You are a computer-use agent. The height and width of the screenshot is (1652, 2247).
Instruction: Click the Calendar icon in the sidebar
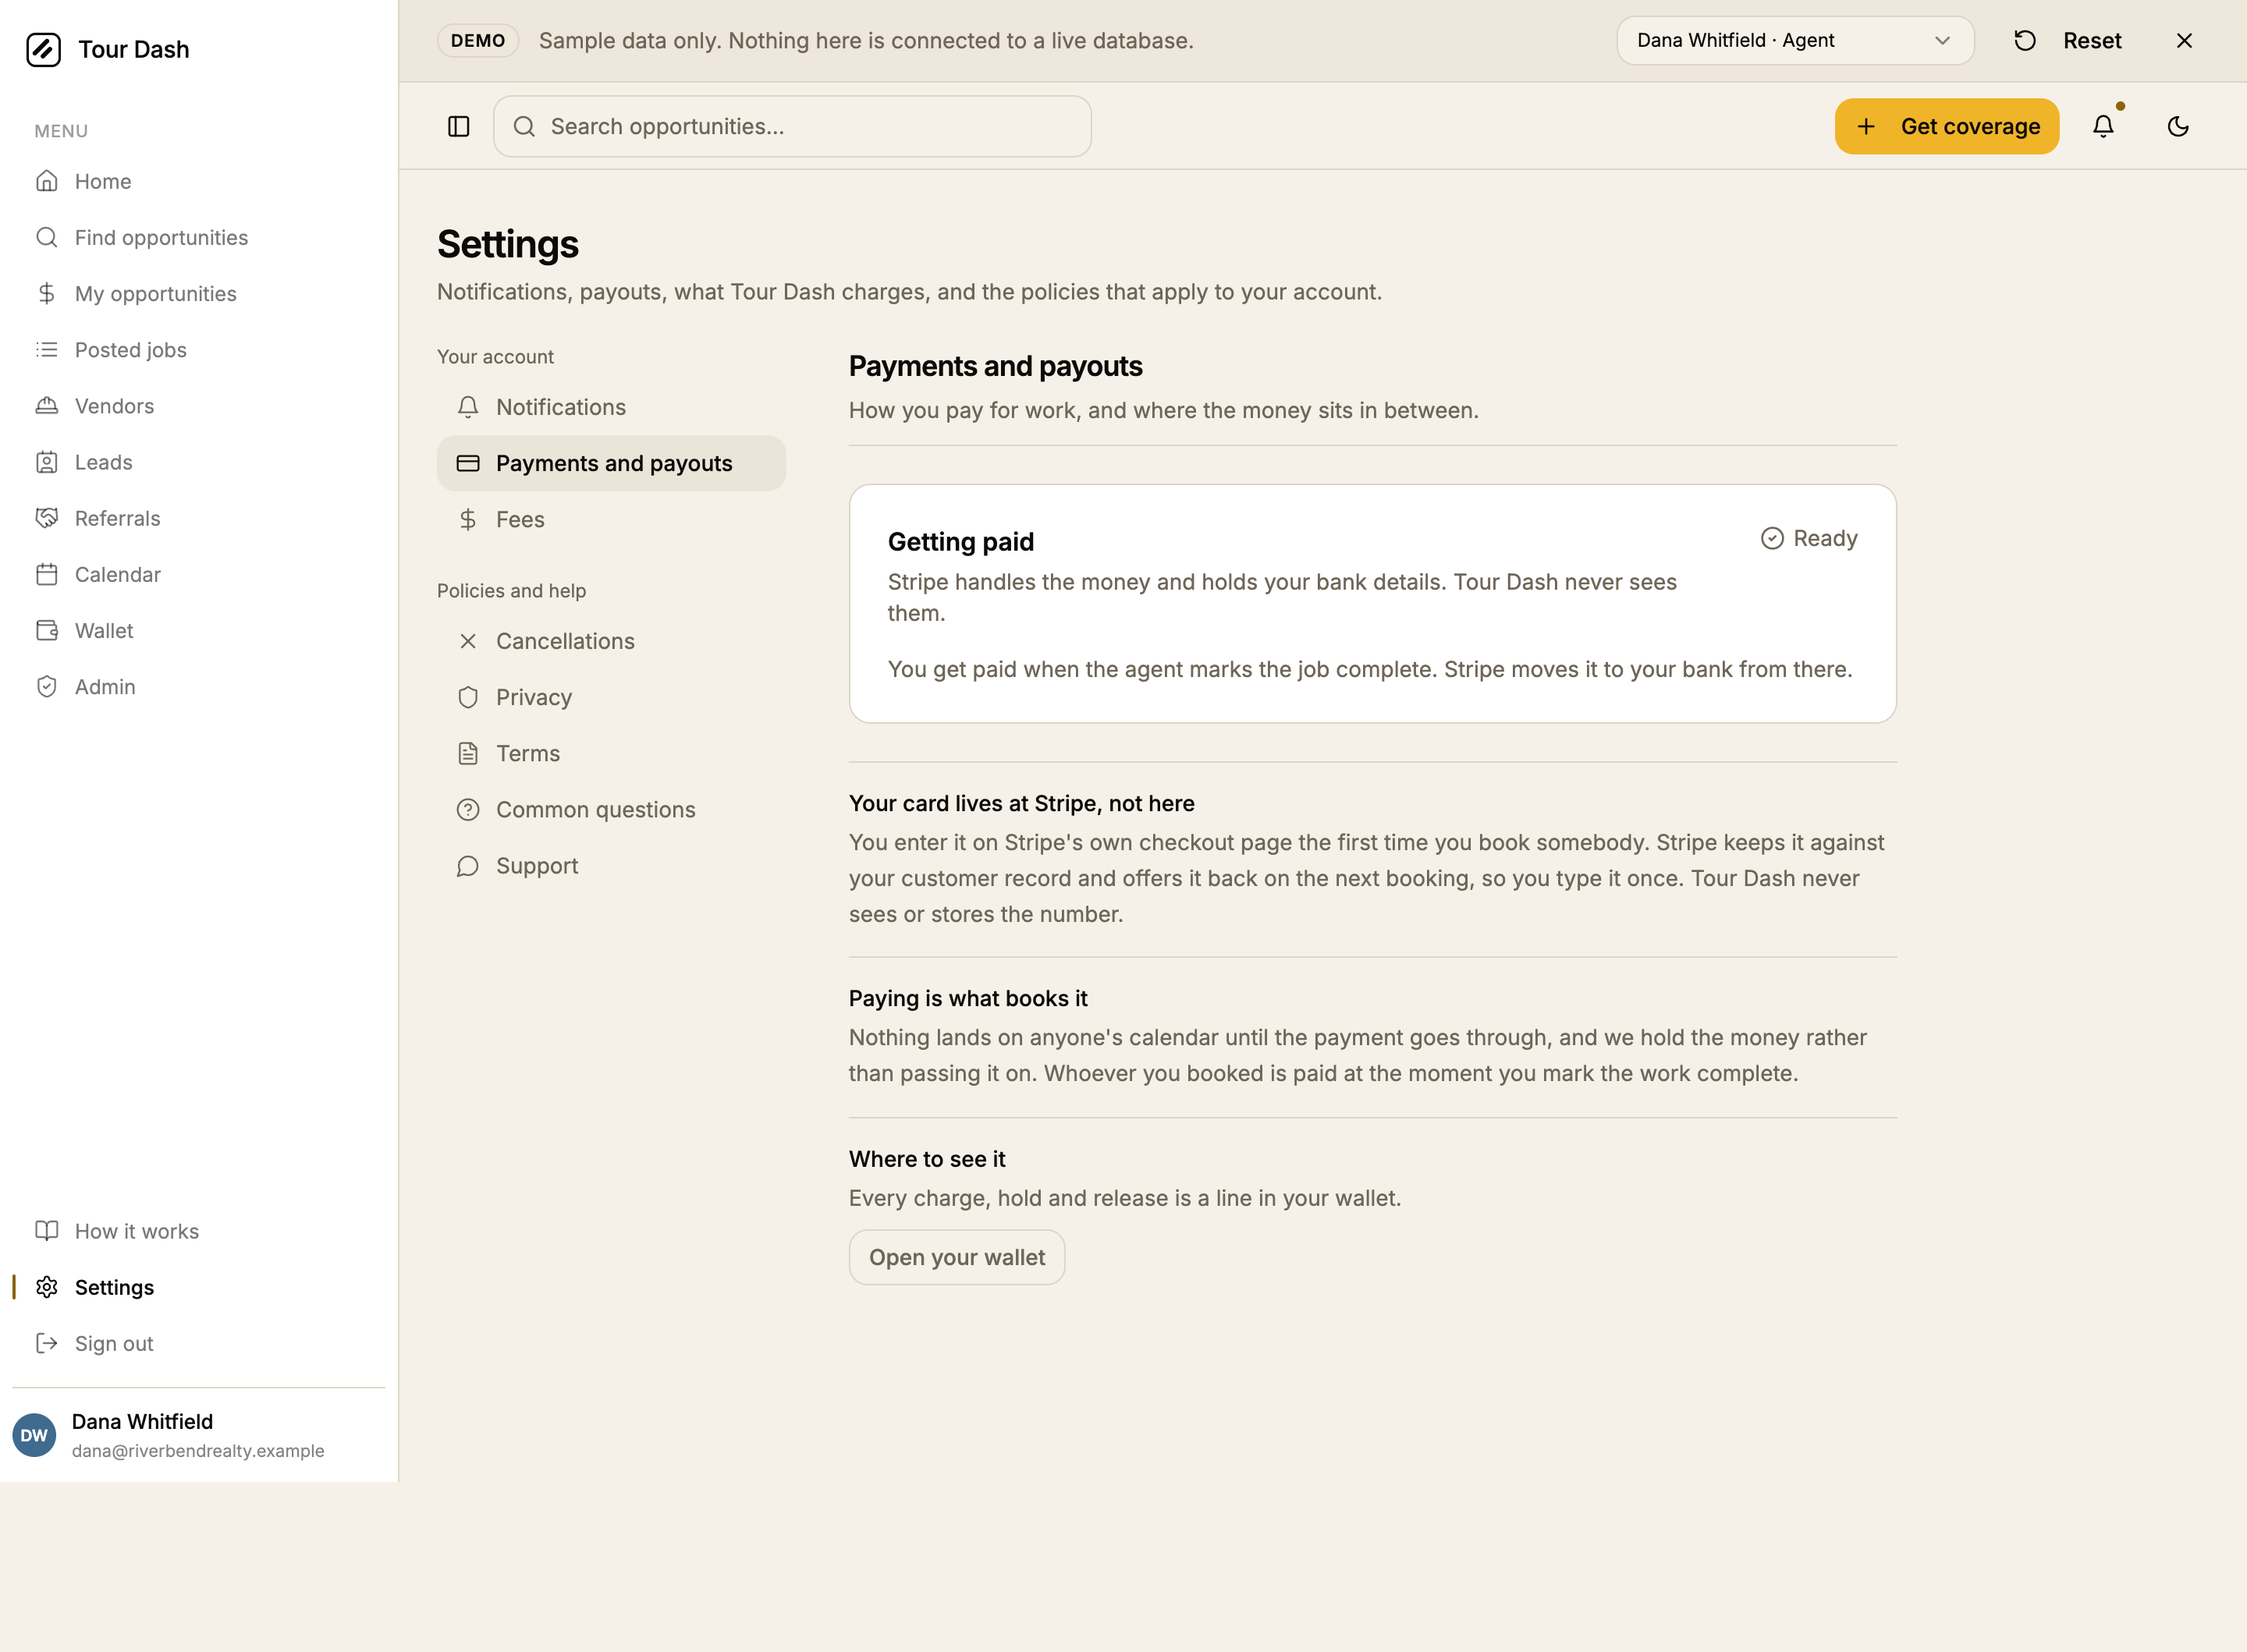(x=47, y=573)
